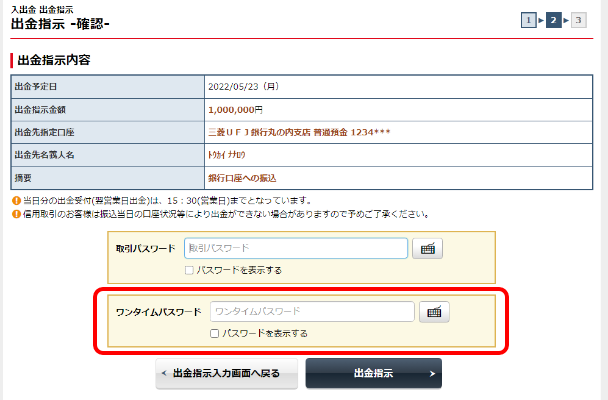
Task: Open software keyboard for ワンタイムパスワード
Action: tap(434, 312)
